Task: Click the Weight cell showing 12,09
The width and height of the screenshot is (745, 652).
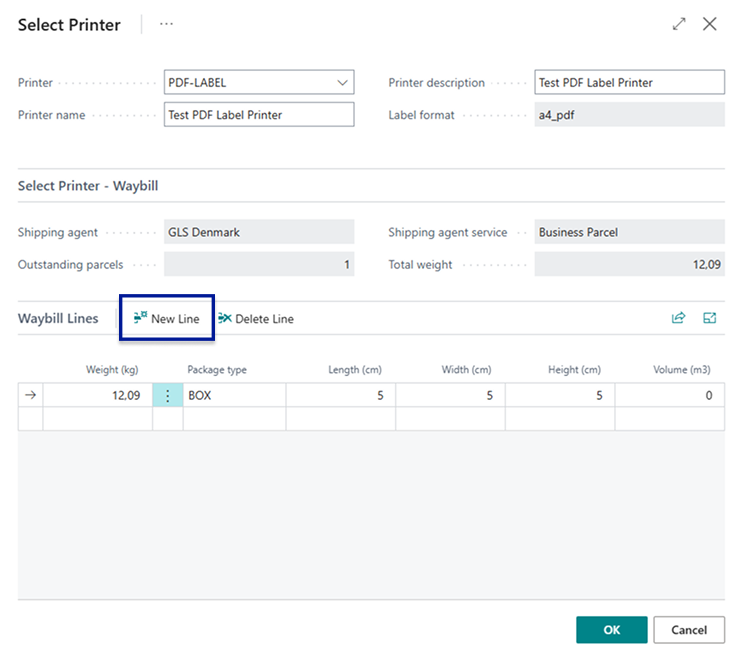Action: (98, 395)
